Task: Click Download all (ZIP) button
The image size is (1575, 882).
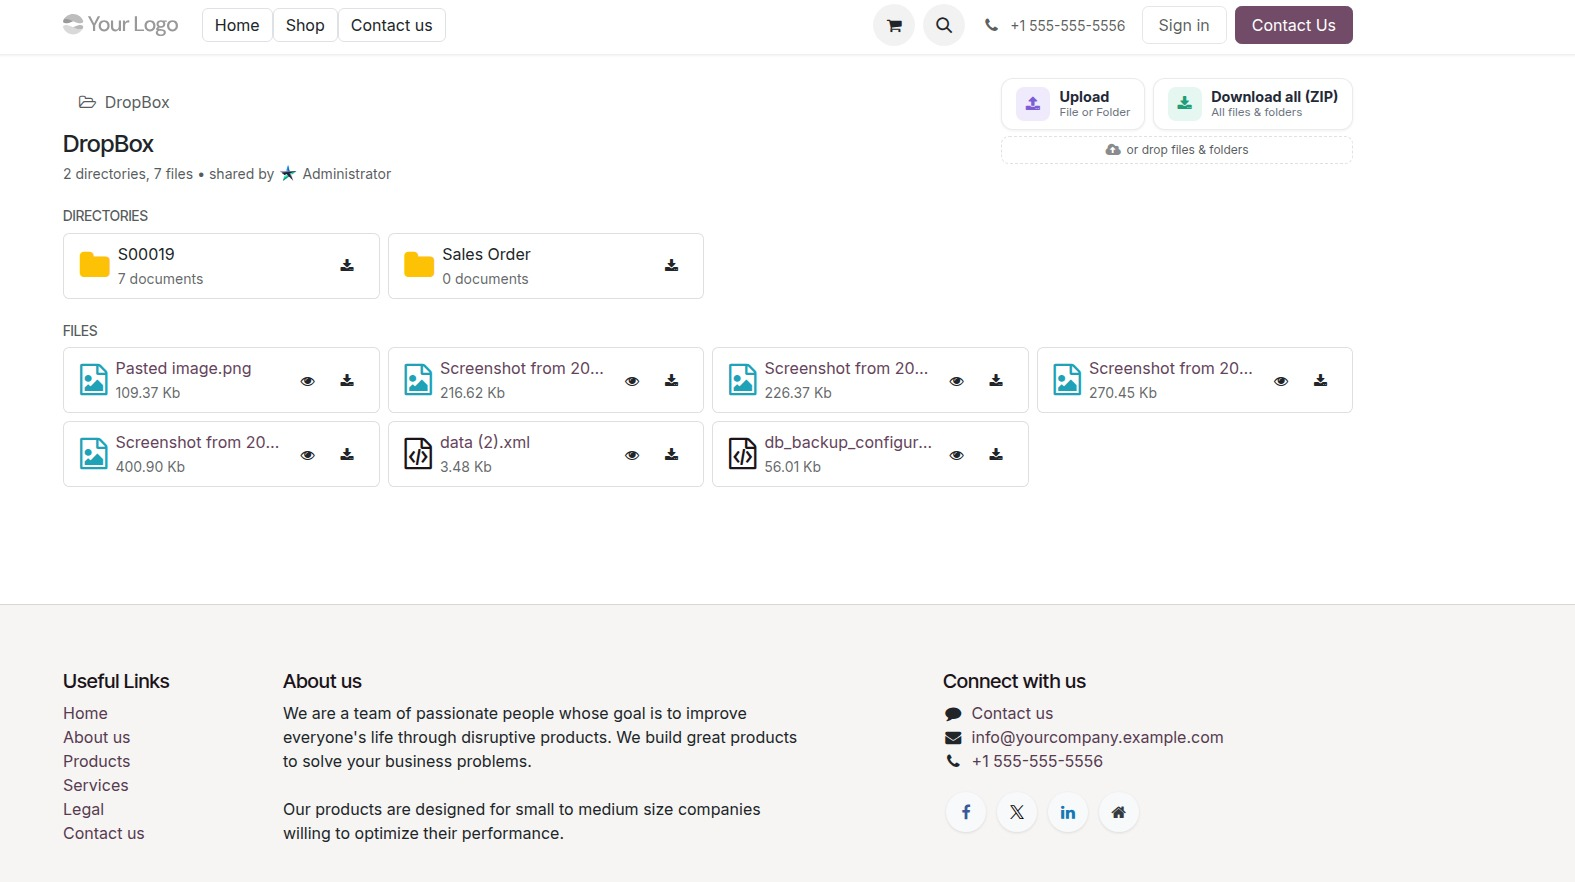Action: click(1253, 104)
